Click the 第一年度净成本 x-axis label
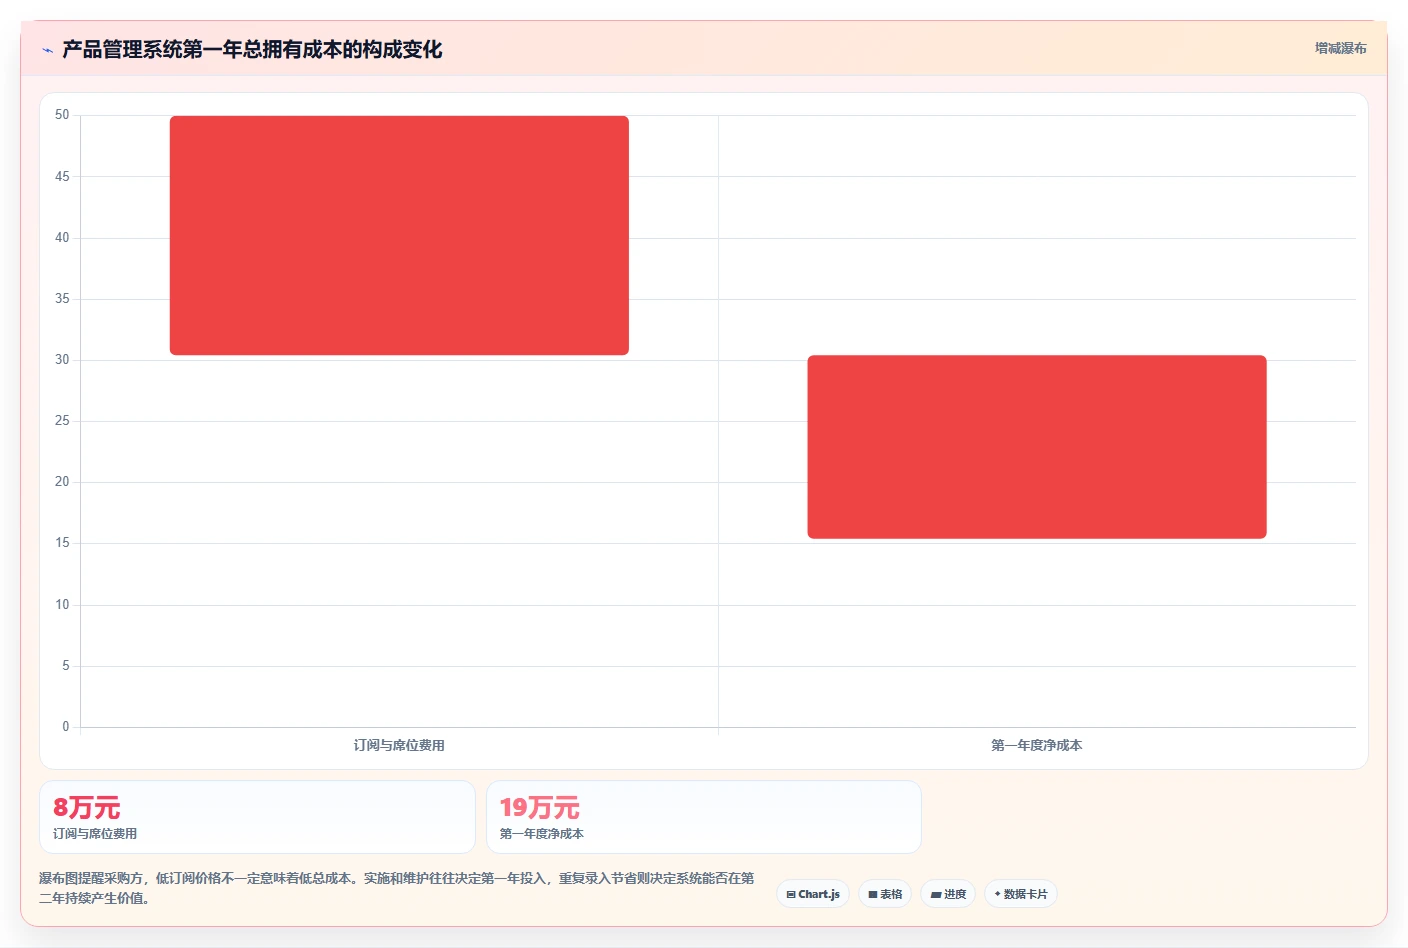The height and width of the screenshot is (948, 1408). [x=1037, y=745]
